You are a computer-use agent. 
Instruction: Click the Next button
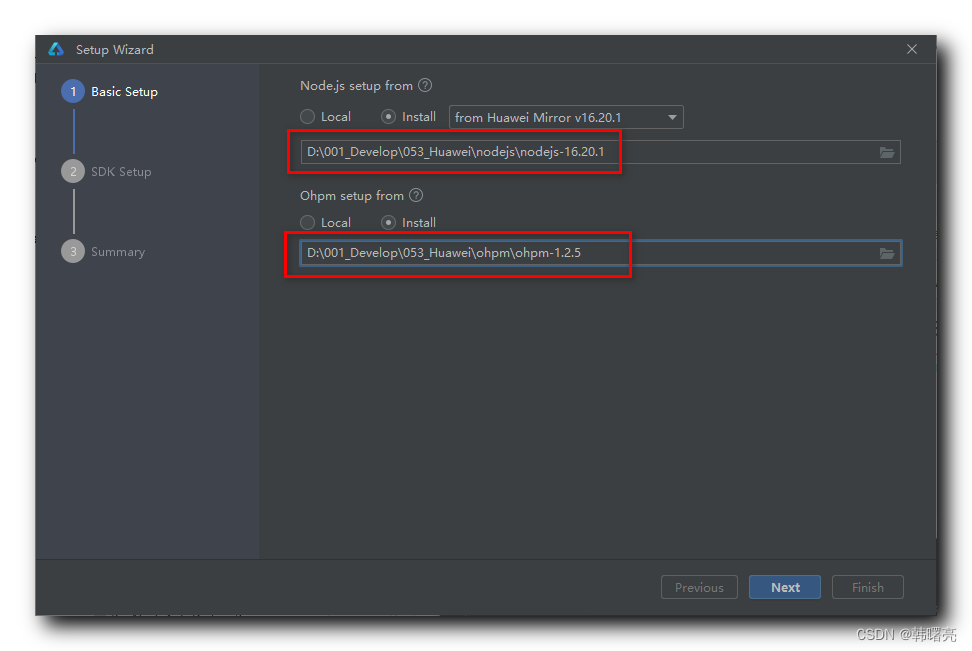[x=785, y=587]
